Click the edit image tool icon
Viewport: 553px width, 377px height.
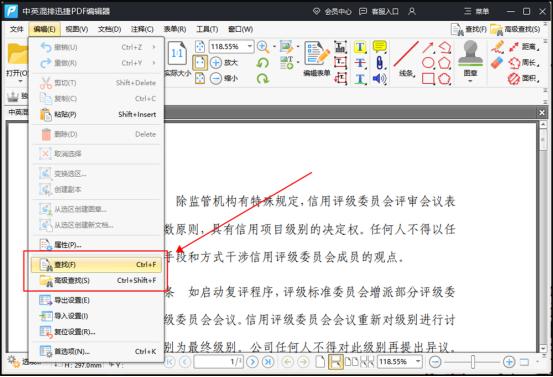point(286,47)
